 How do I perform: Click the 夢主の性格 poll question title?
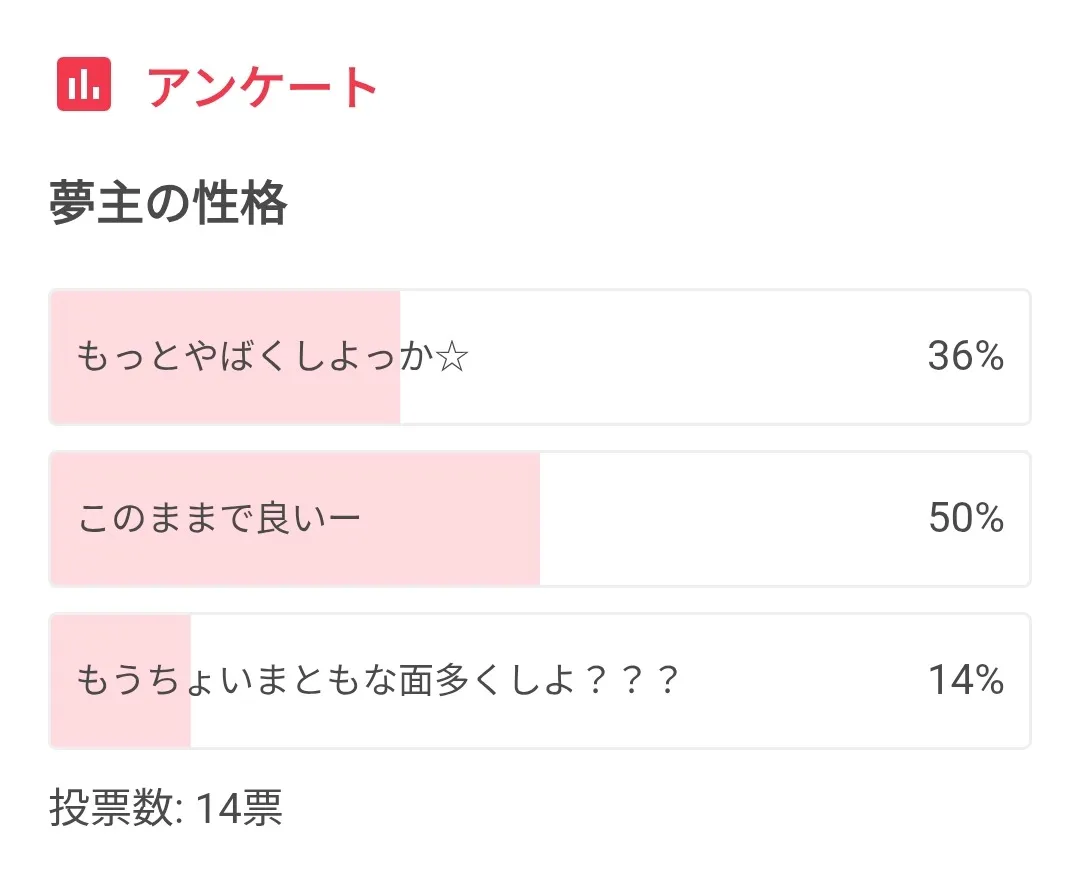[168, 204]
